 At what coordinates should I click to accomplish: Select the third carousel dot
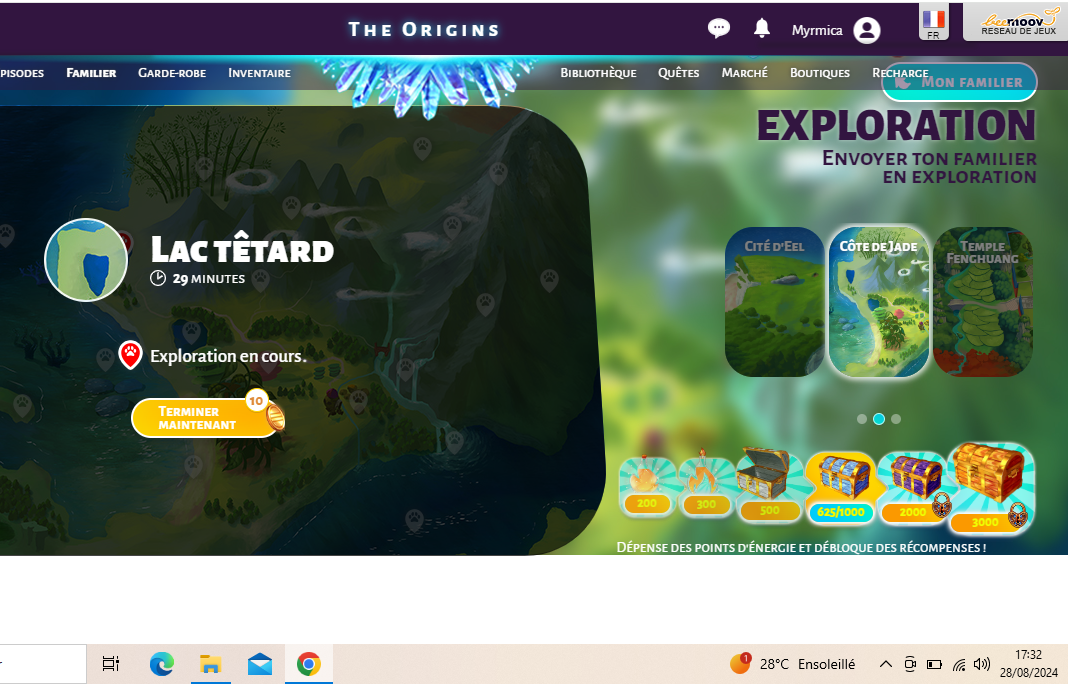point(896,419)
